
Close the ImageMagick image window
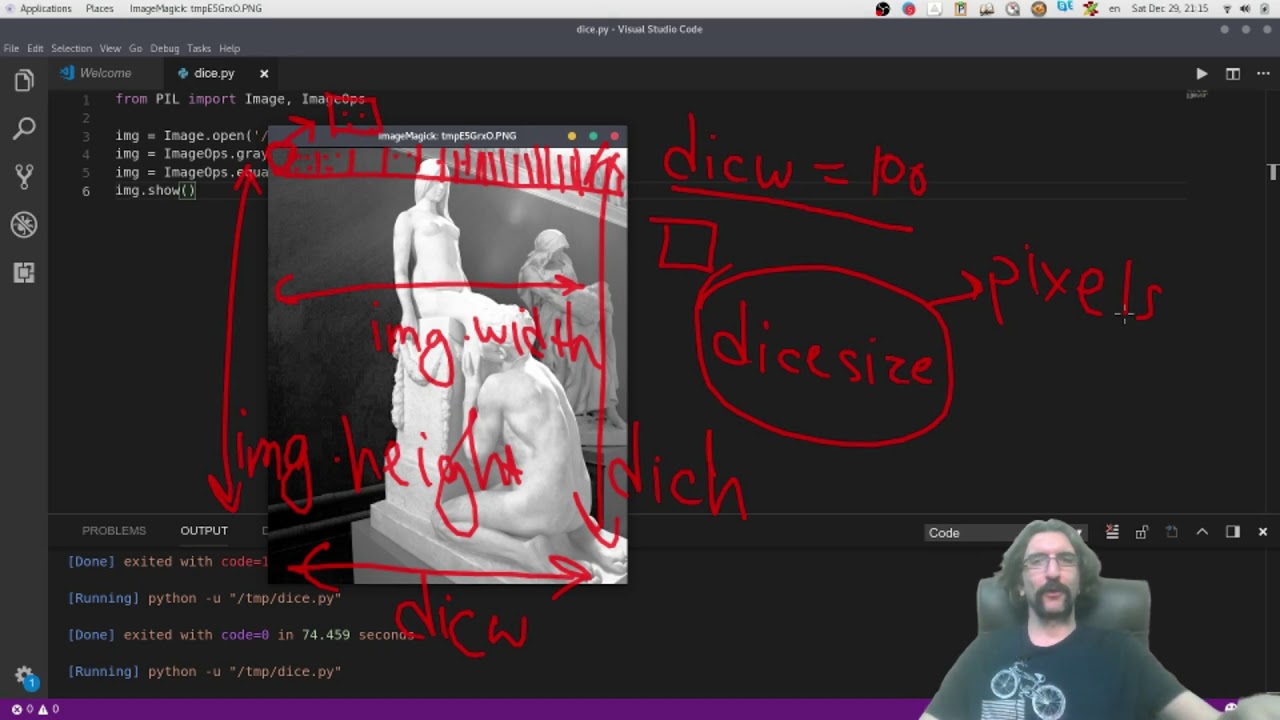[x=615, y=136]
